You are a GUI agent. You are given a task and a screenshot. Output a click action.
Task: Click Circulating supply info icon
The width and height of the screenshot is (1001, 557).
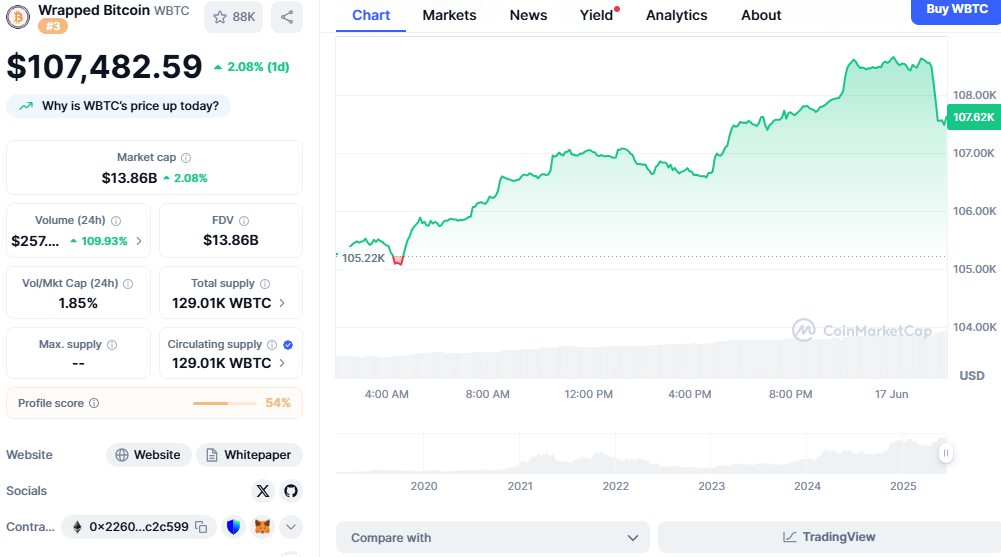tap(272, 345)
